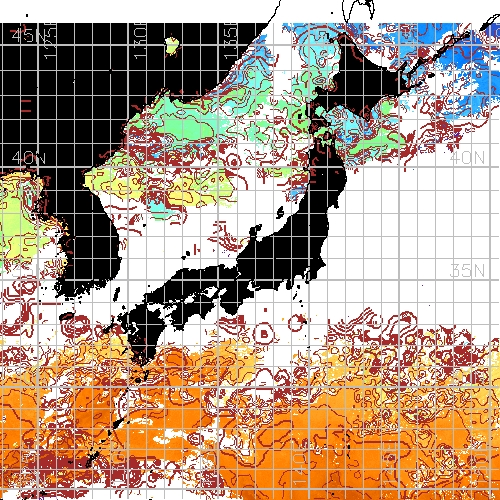Click the circled B marker south of Honshu
The image size is (500, 500).
(264, 333)
